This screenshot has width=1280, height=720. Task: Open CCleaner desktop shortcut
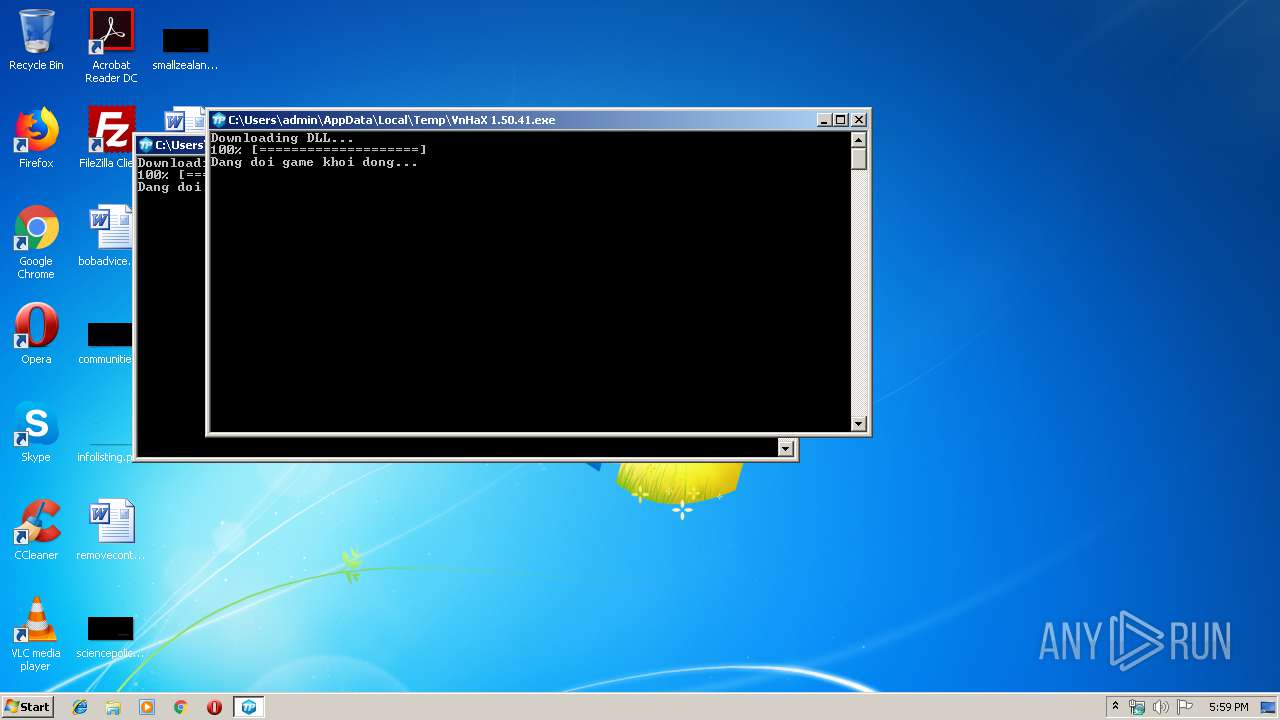point(36,530)
